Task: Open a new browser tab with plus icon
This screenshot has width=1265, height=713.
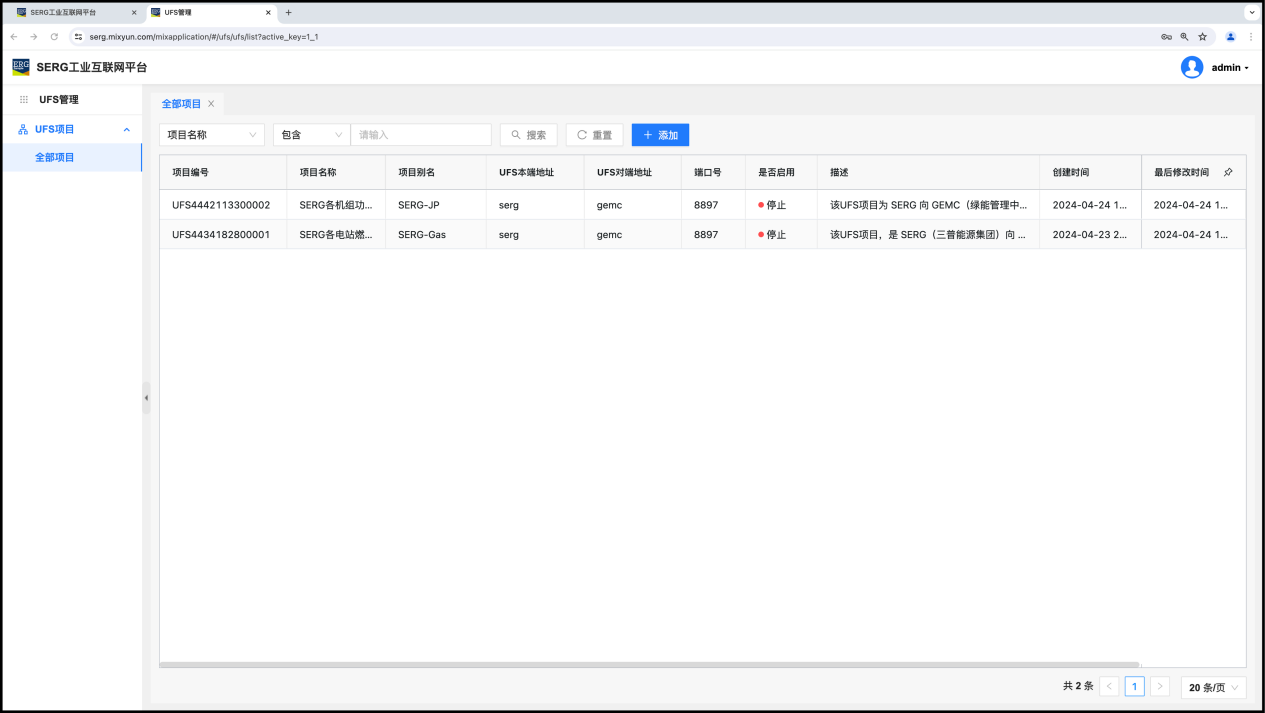Action: click(289, 13)
